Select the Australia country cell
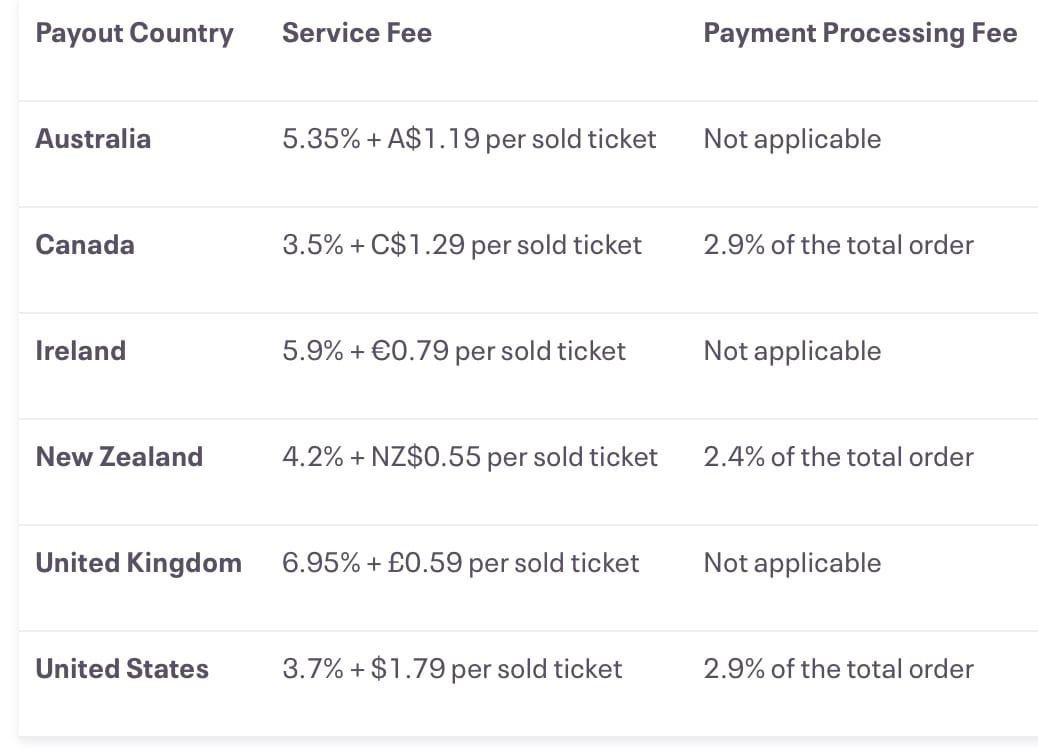Viewport: 1038px width, 752px height. pos(93,139)
